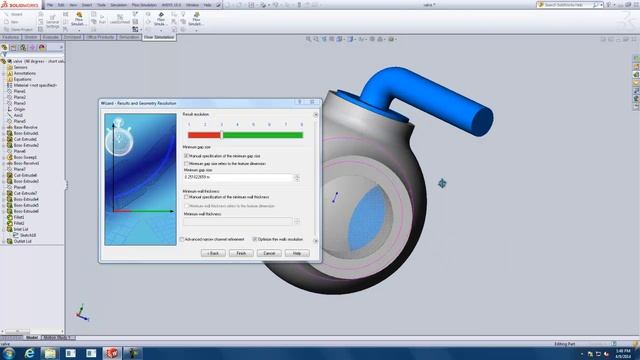Click the result resolution slider handle
This screenshot has width=640, height=360.
(222, 135)
